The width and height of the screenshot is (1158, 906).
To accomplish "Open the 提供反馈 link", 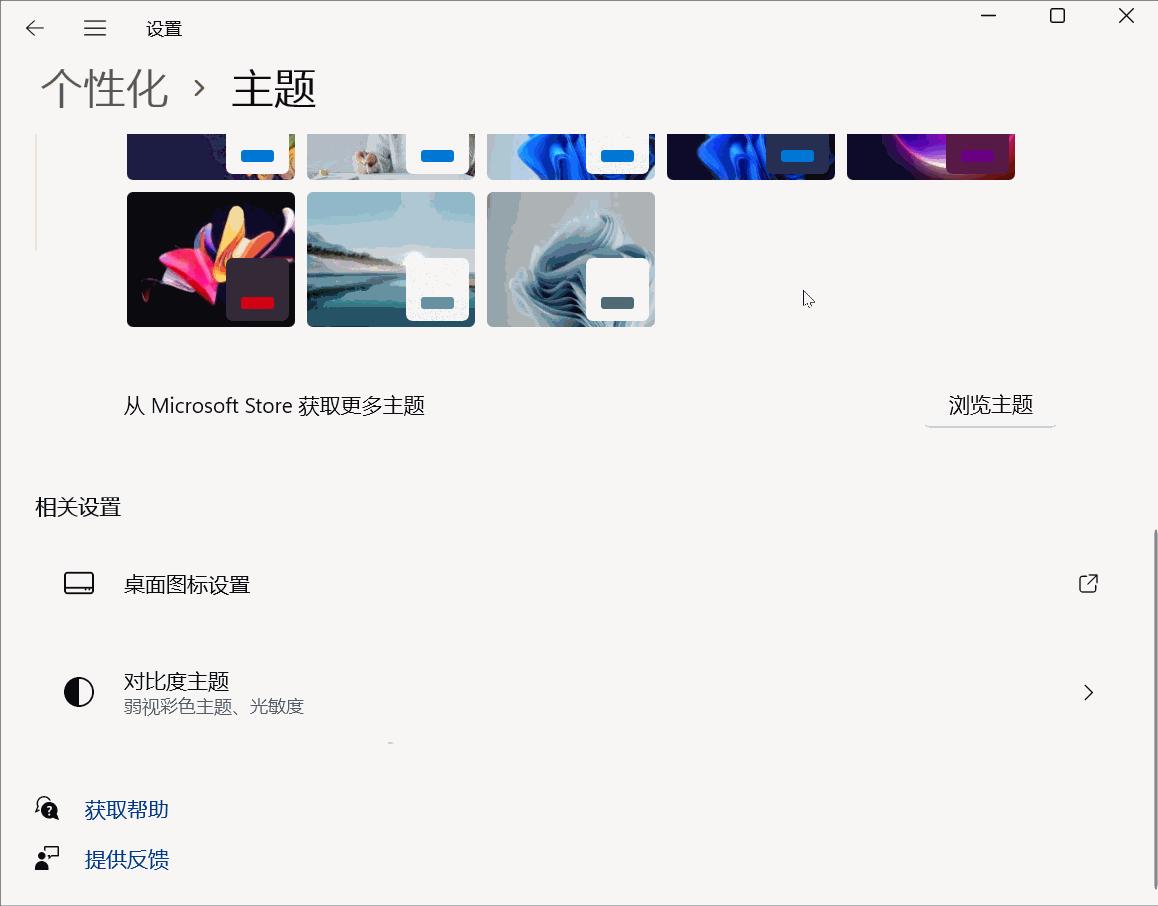I will [x=127, y=859].
